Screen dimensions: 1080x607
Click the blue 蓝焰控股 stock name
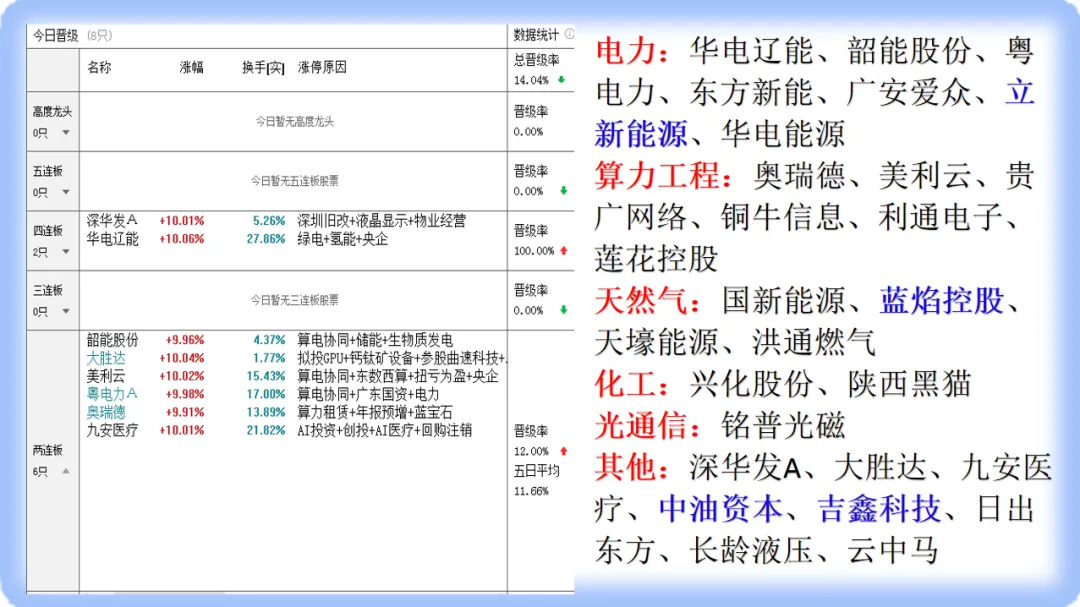click(941, 300)
